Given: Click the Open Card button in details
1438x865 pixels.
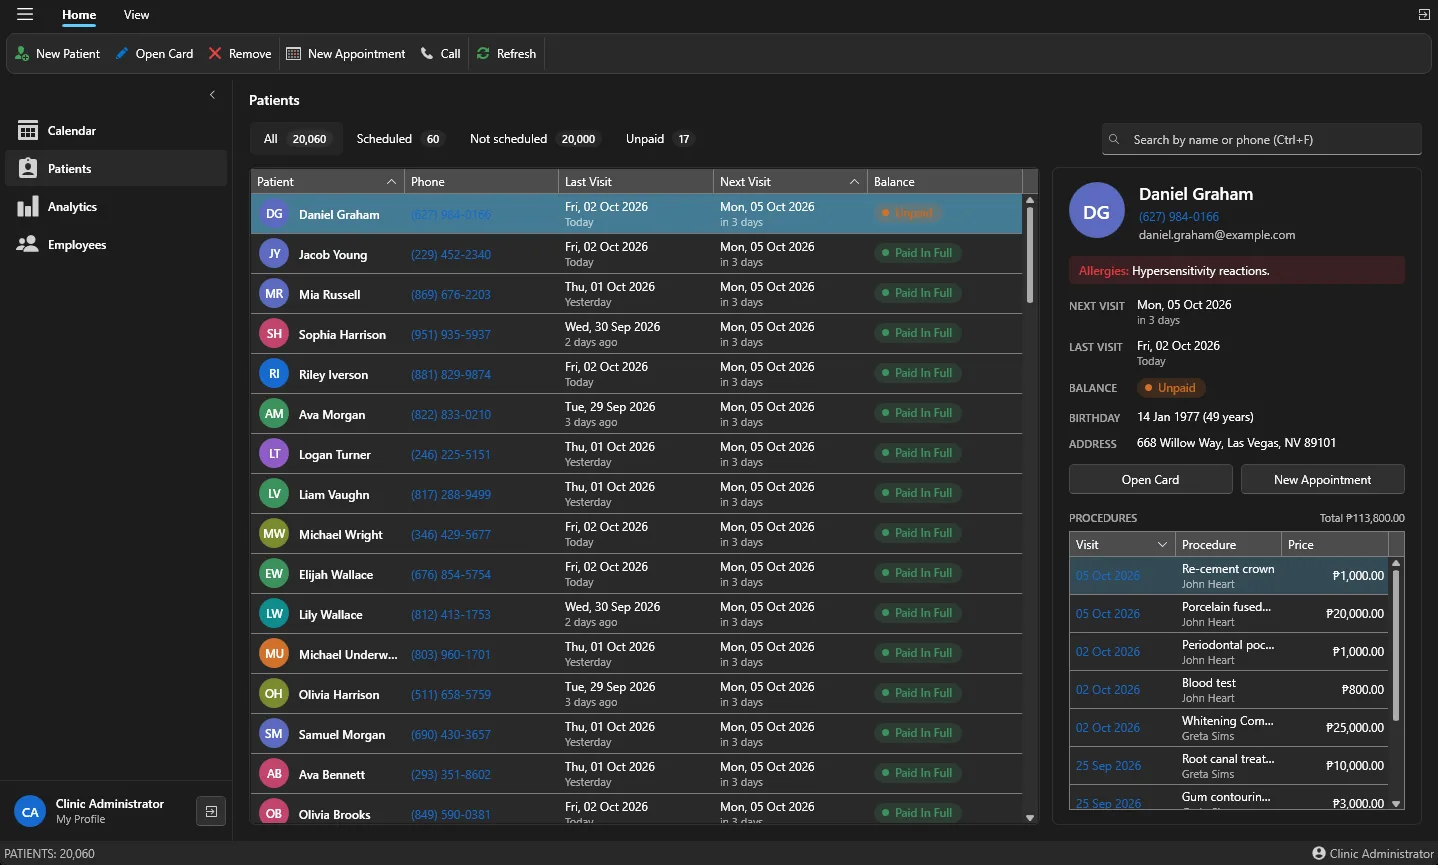Looking at the screenshot, I should coord(1151,480).
